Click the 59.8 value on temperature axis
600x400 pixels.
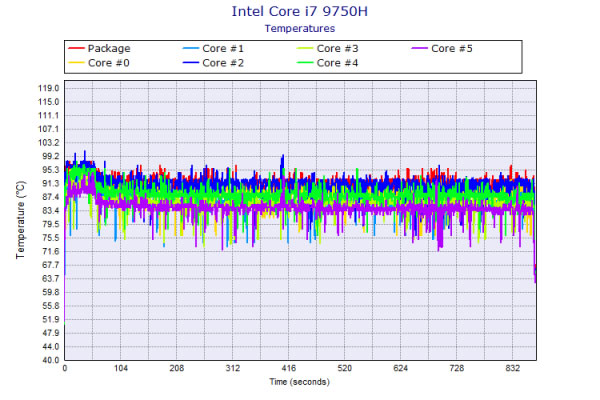[51, 292]
